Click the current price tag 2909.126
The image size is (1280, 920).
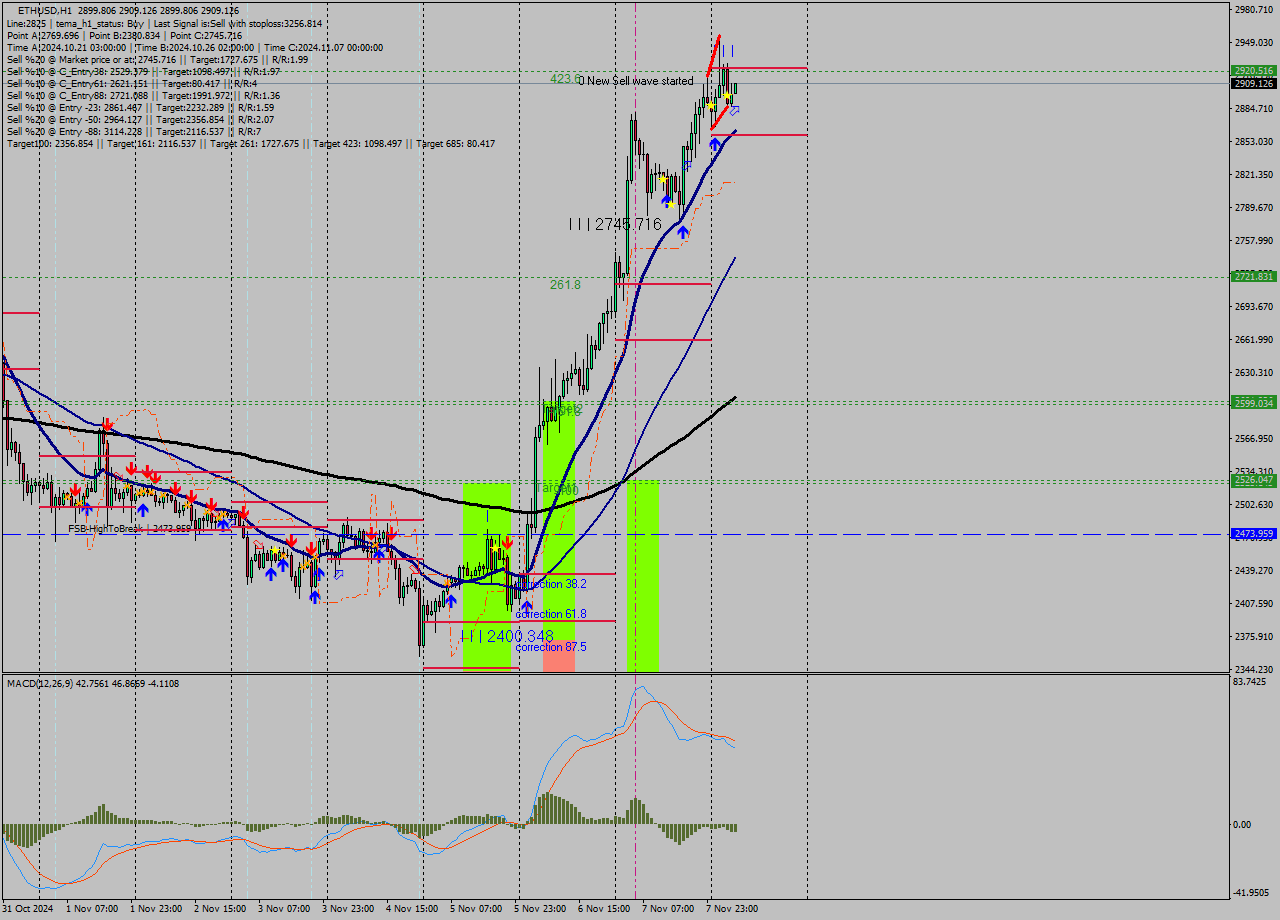coord(1253,83)
